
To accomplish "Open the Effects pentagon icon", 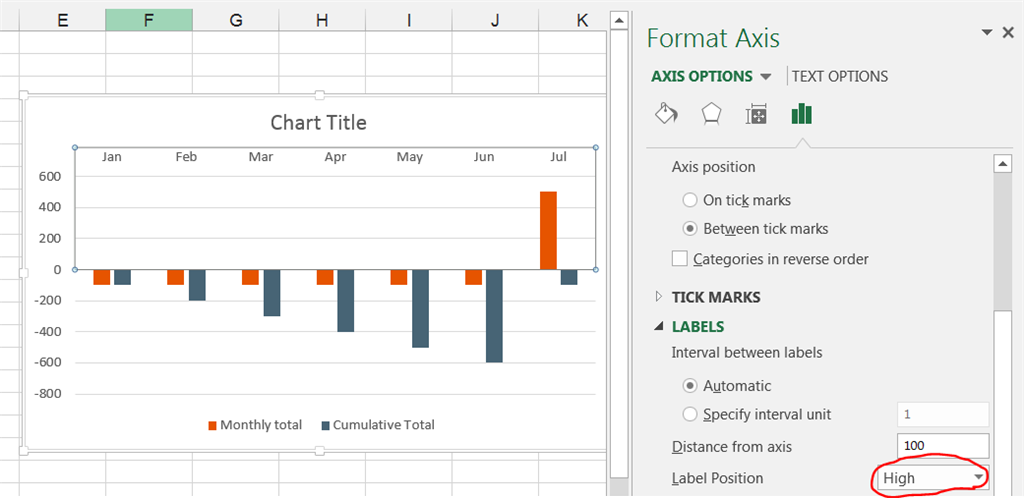I will point(711,113).
